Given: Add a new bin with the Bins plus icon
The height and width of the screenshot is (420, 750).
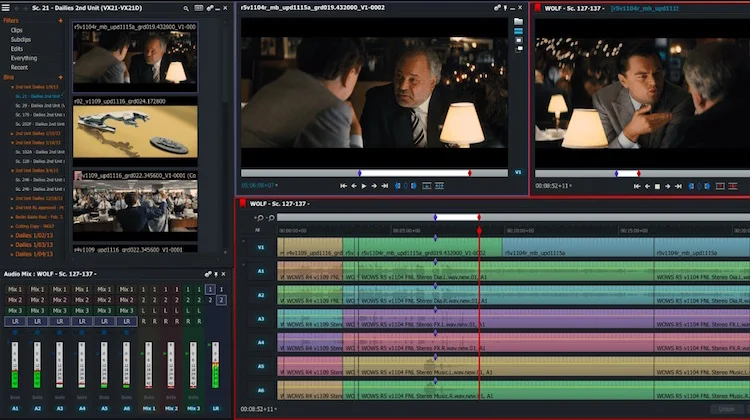Looking at the screenshot, I should (60, 77).
